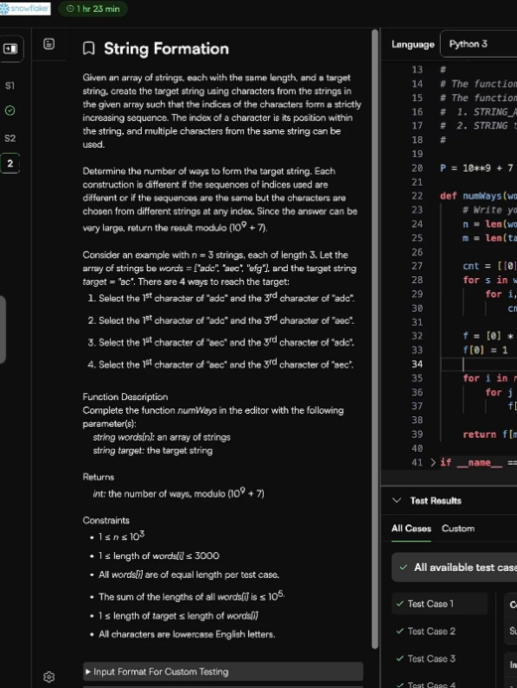Open settings gear at bottom left
517x688 pixels.
pos(49,677)
